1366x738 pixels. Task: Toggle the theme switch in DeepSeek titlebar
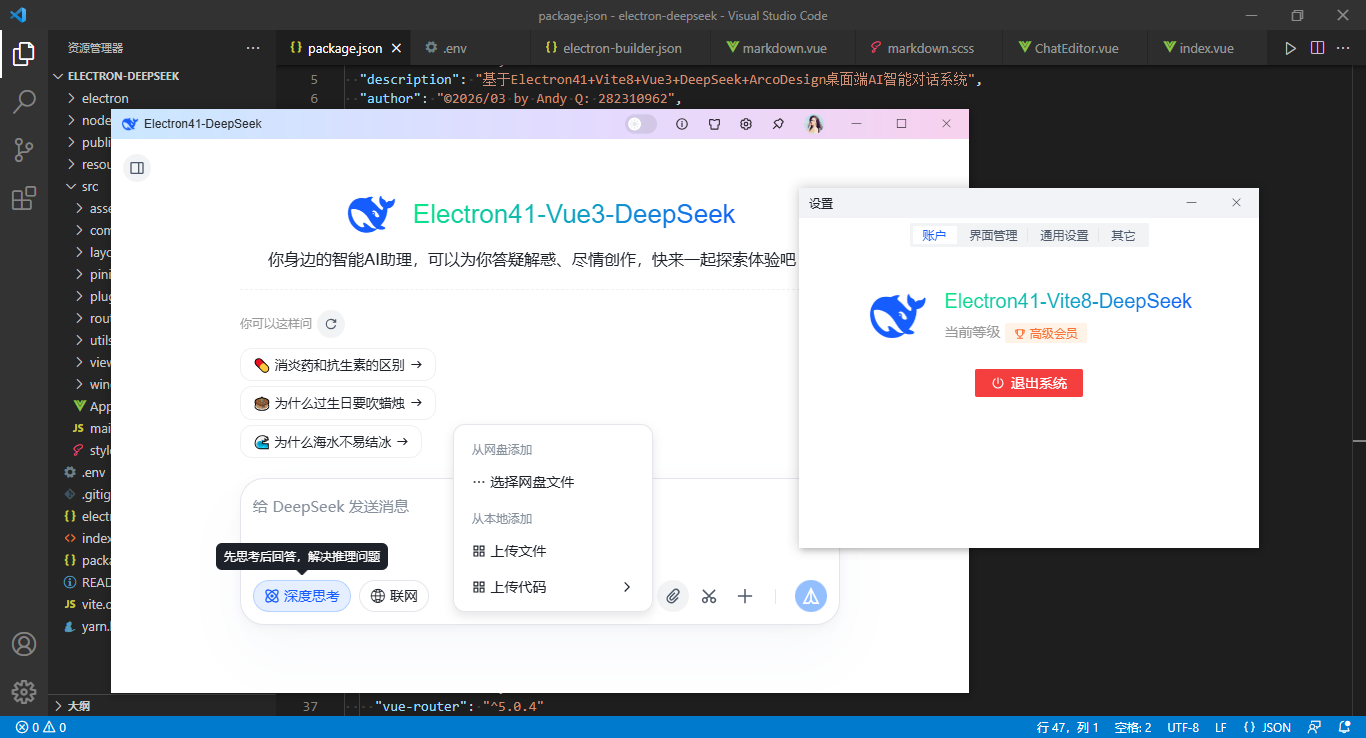coord(640,123)
